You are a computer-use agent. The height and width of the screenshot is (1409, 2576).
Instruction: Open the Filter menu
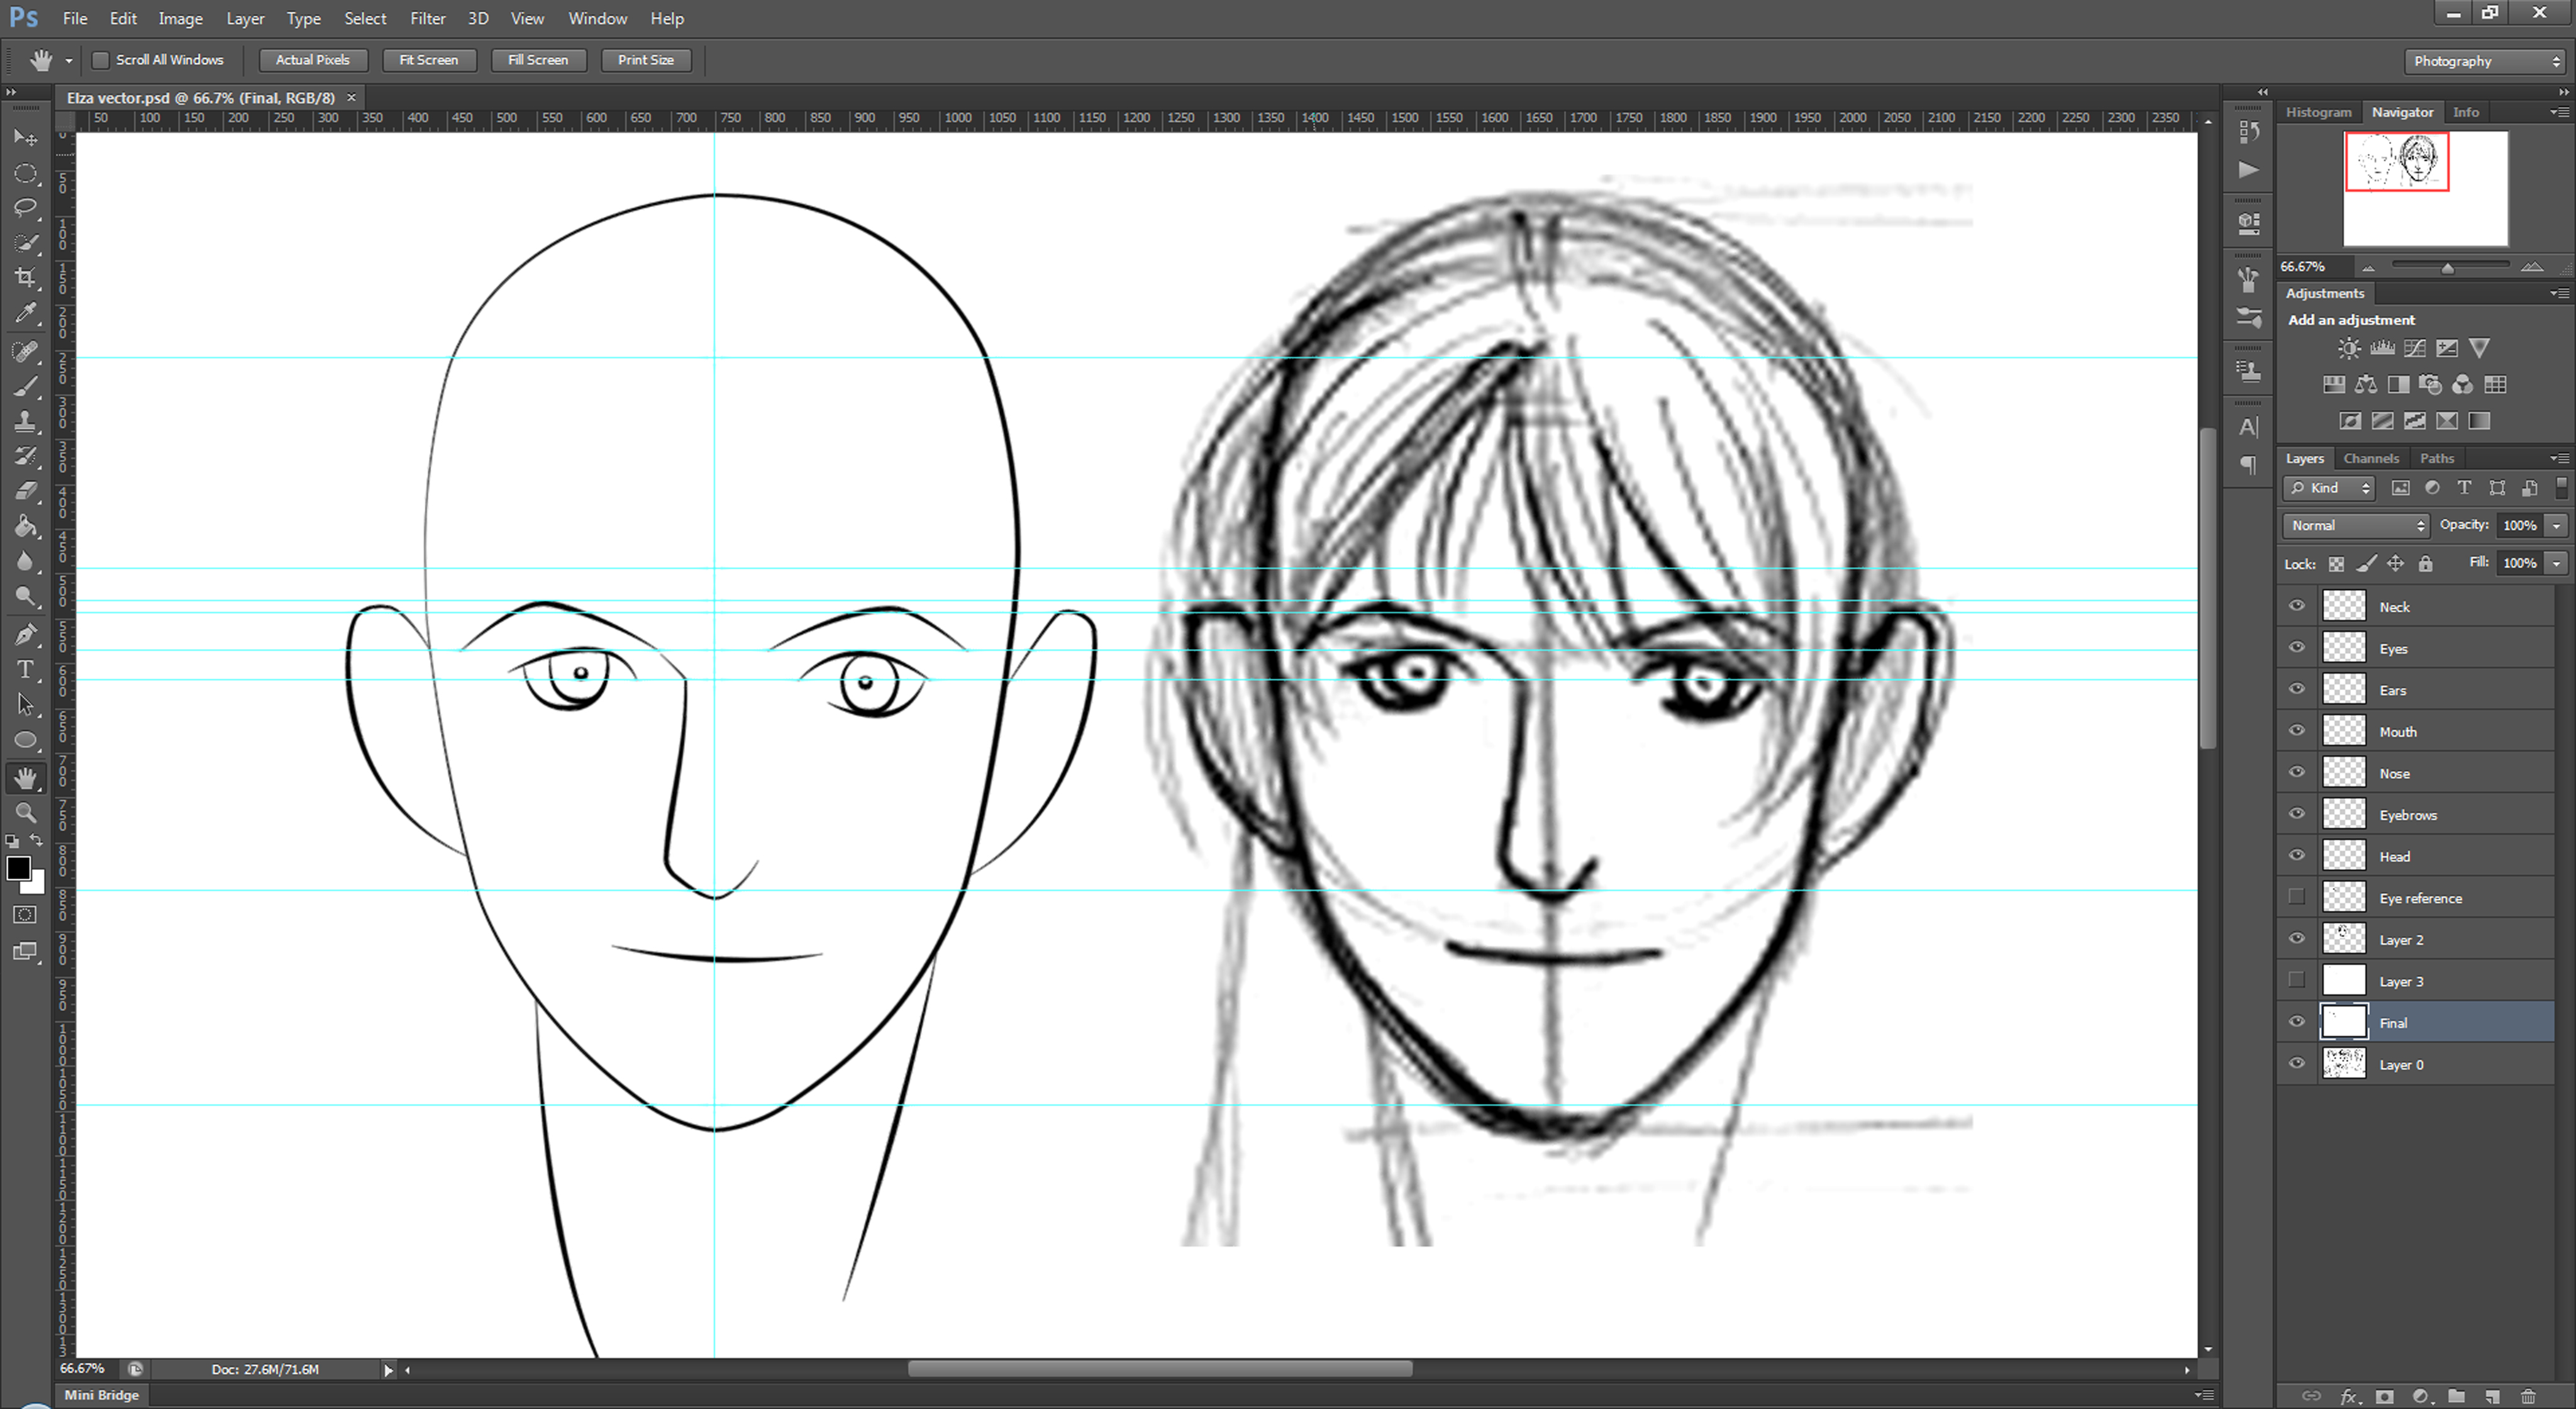427,18
